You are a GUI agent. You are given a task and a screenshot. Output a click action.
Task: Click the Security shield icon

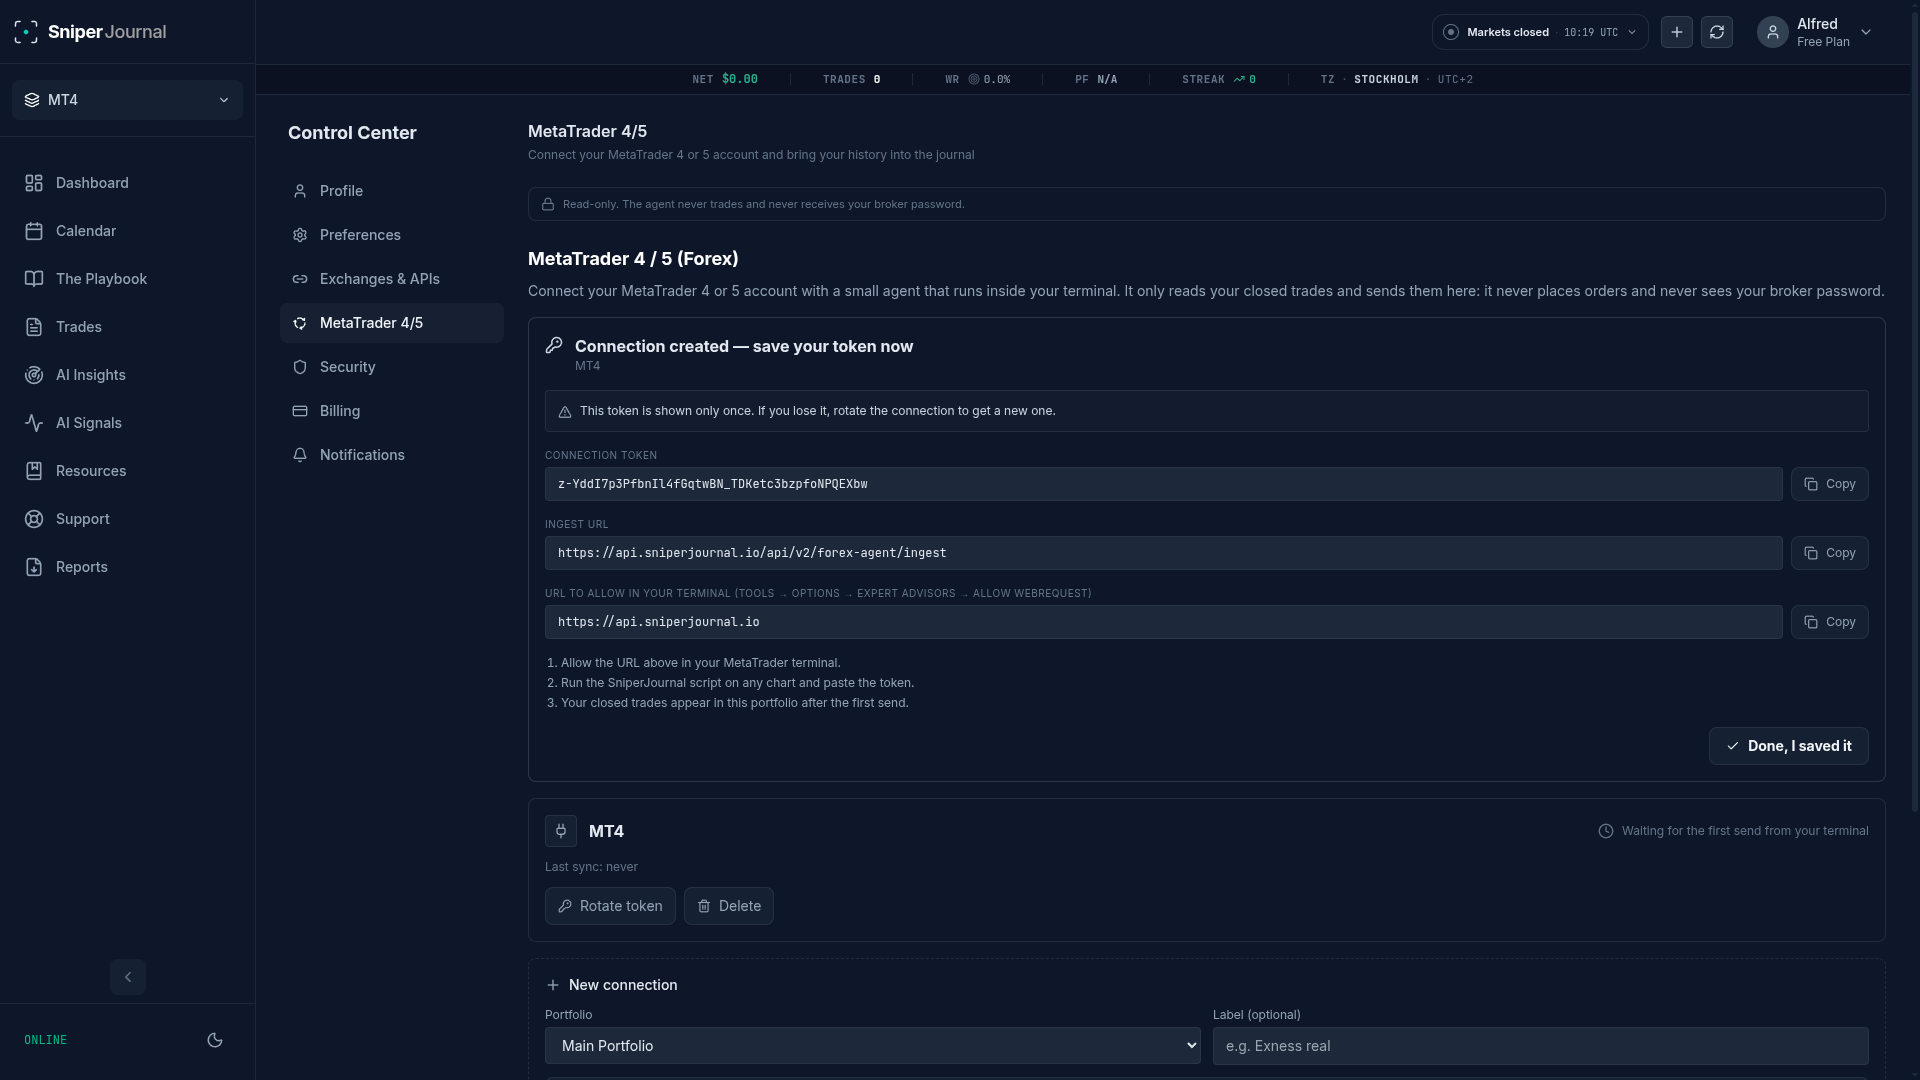300,367
